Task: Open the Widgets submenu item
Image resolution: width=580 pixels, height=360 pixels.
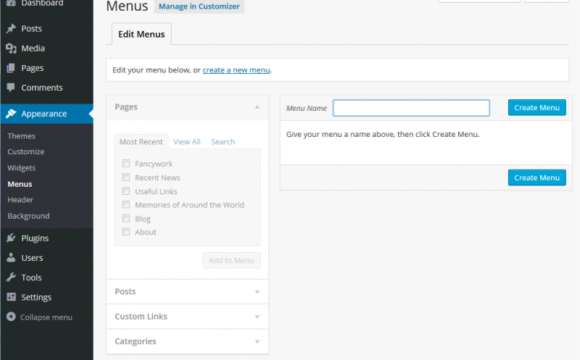Action: click(x=21, y=168)
